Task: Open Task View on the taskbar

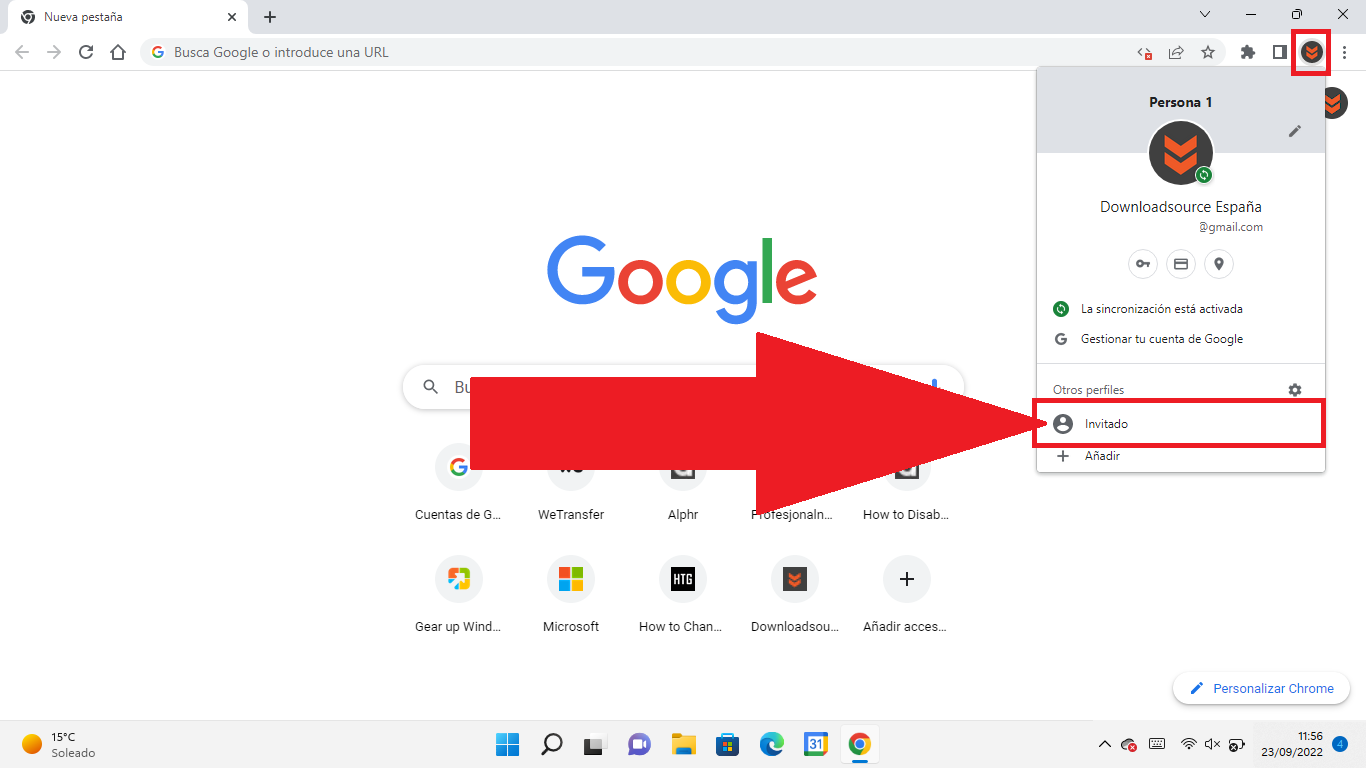Action: (x=595, y=744)
